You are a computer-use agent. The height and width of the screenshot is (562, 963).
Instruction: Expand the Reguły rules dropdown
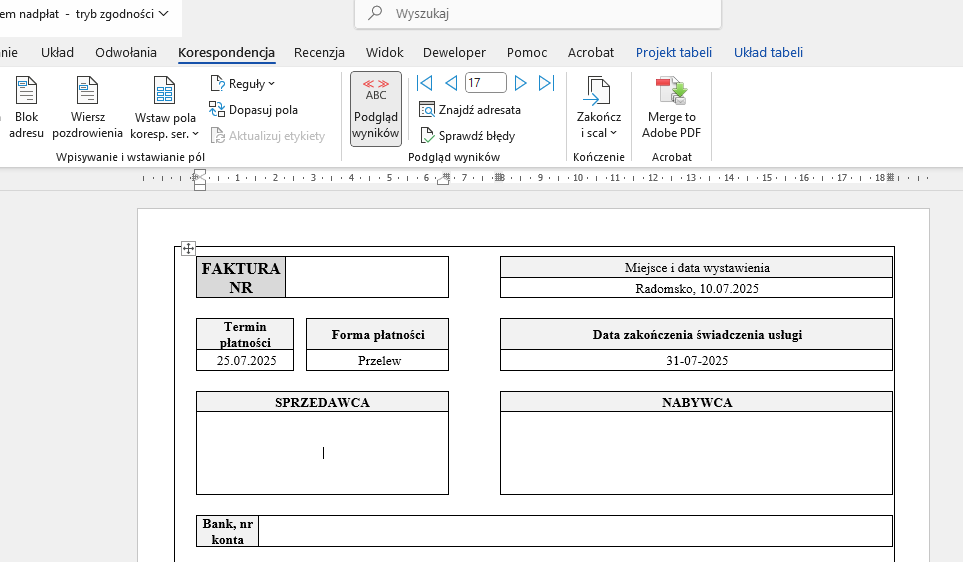point(243,84)
